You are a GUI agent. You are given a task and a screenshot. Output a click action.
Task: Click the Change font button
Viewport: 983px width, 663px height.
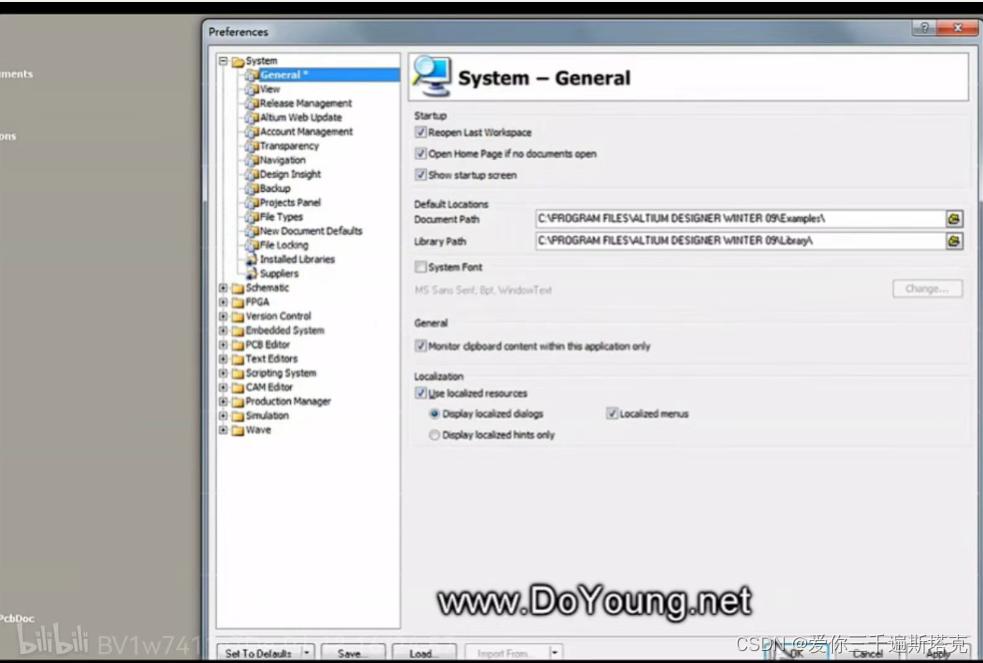point(927,289)
